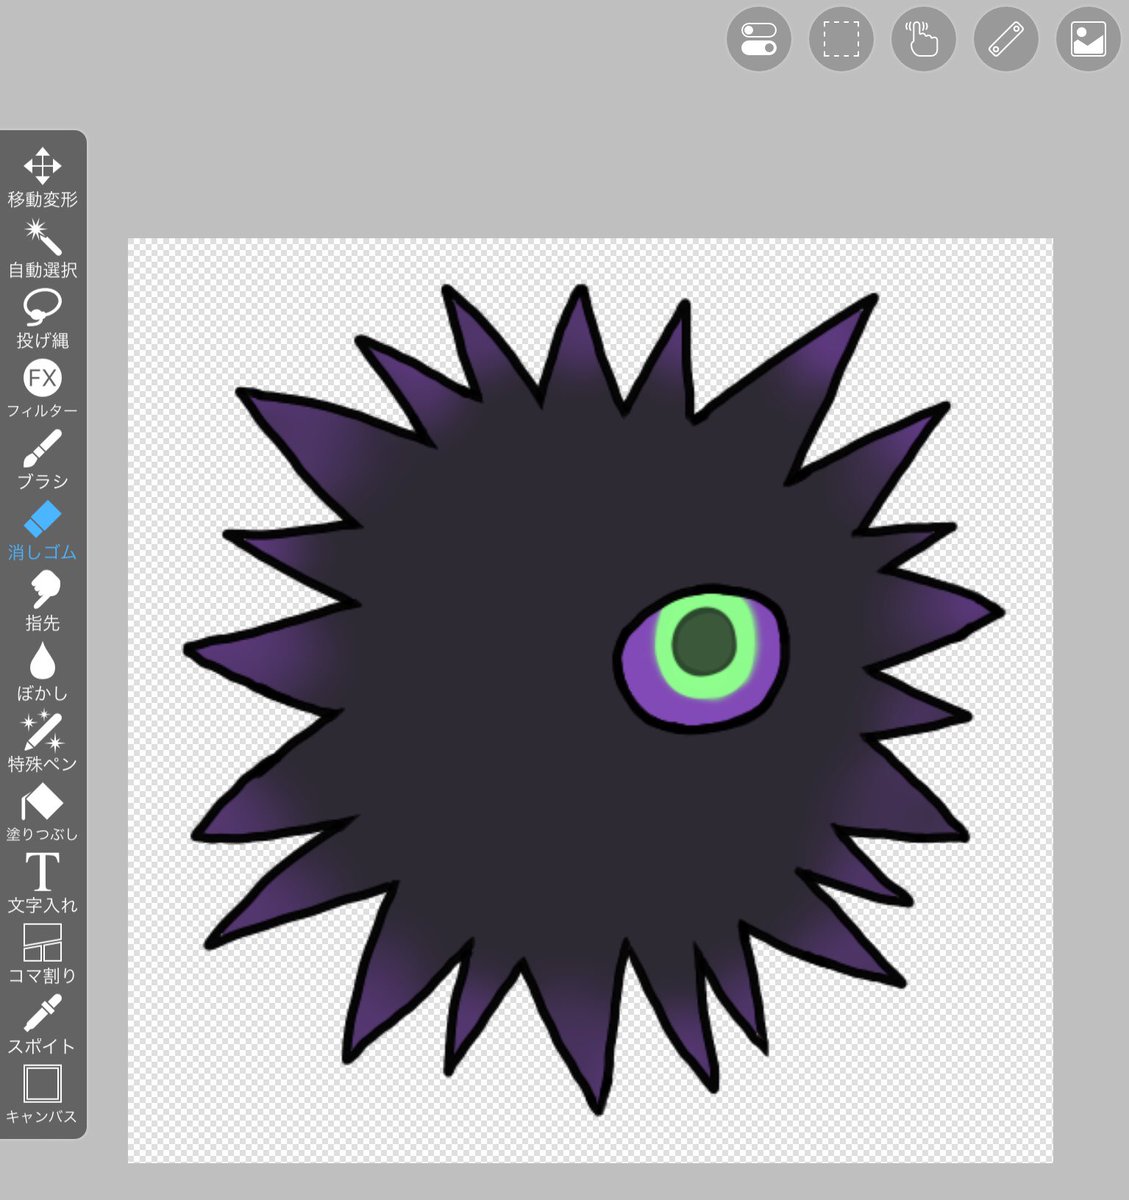Open the FX フィルター filter tool

click(x=42, y=388)
